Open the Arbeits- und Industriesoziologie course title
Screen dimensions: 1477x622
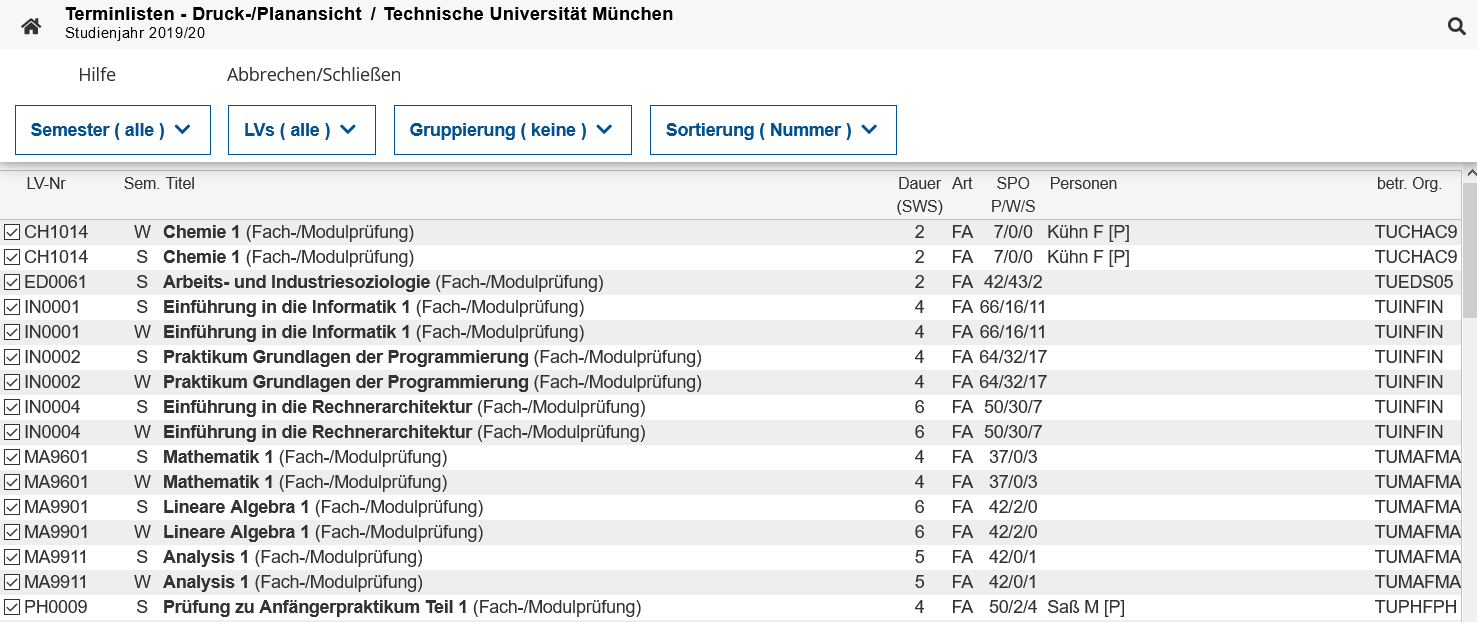[x=296, y=282]
